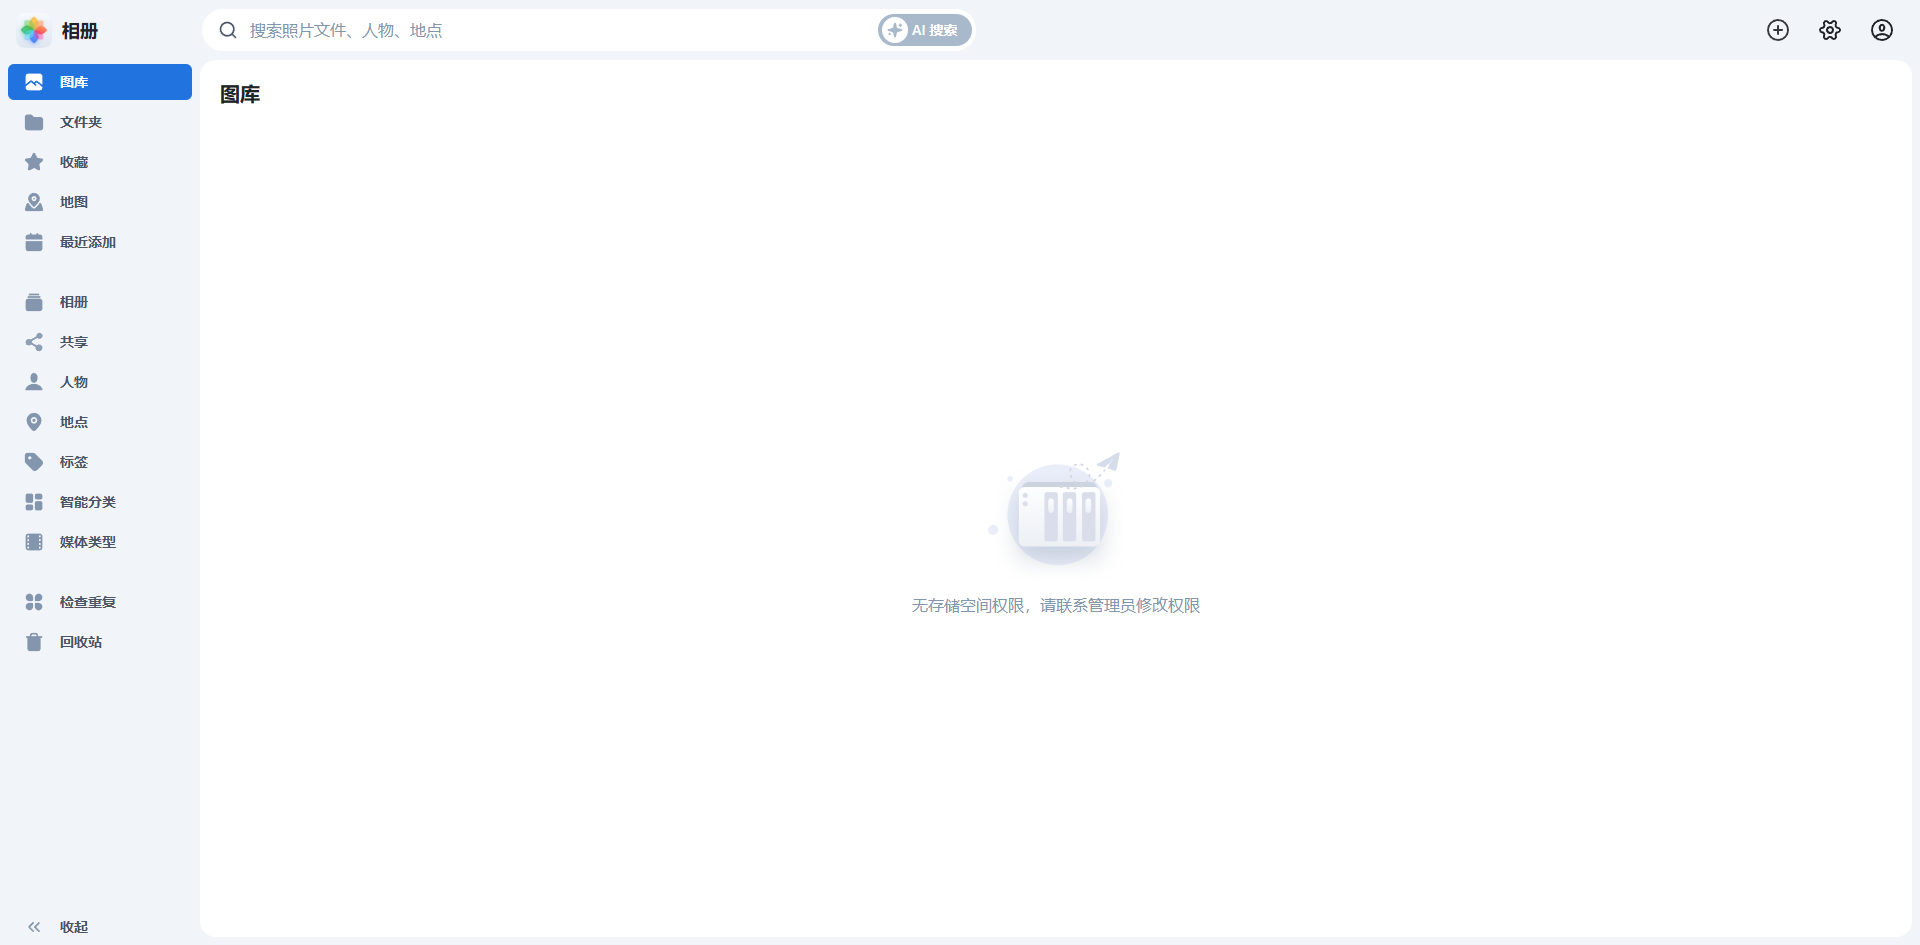Click the add photos plus icon
The width and height of the screenshot is (1920, 945).
(1778, 30)
